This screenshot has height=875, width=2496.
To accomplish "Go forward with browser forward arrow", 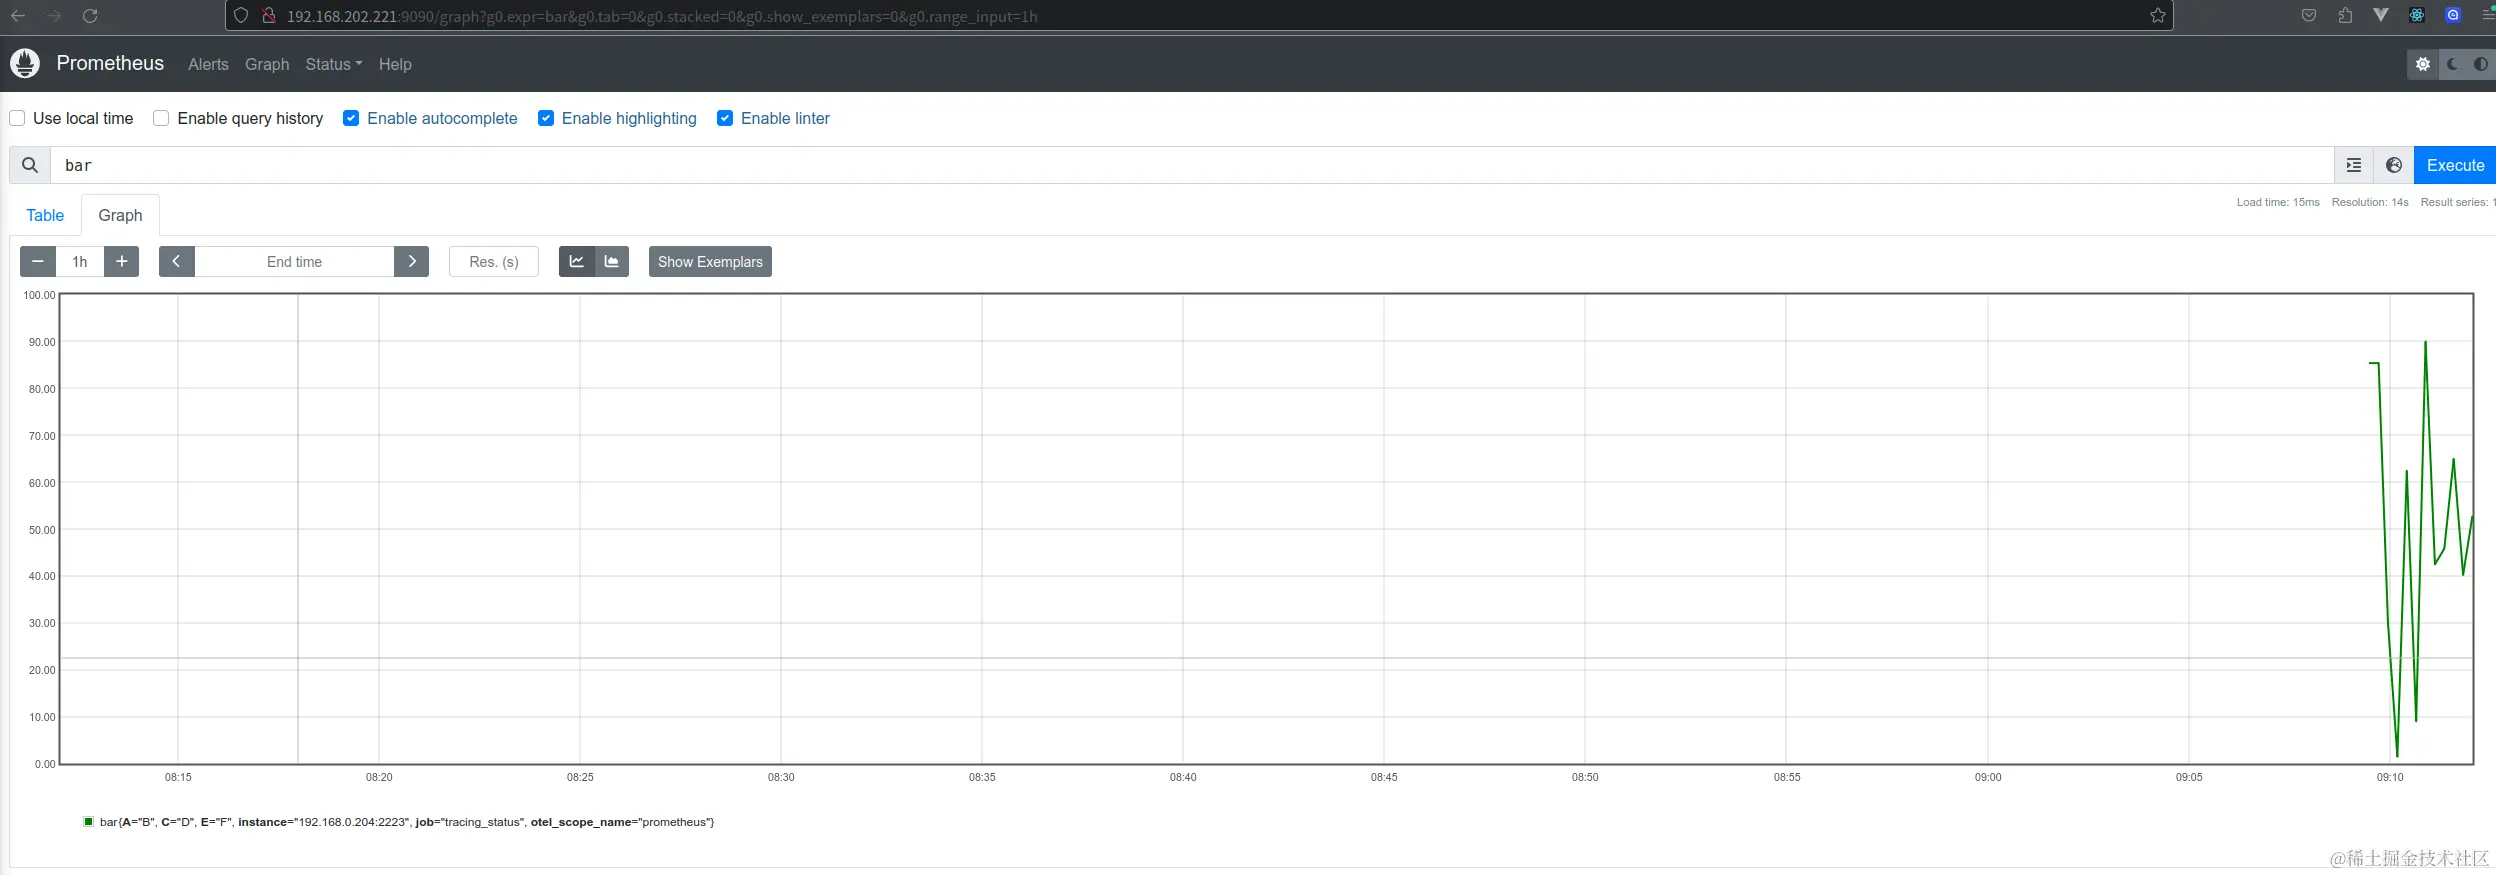I will (54, 16).
